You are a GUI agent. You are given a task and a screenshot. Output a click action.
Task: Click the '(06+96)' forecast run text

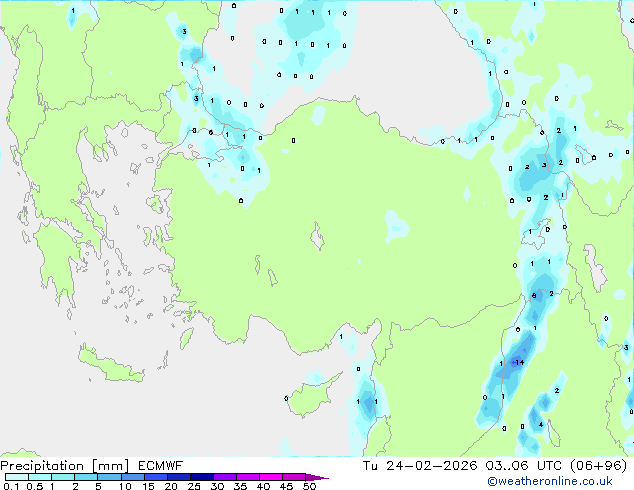[x=598, y=466]
